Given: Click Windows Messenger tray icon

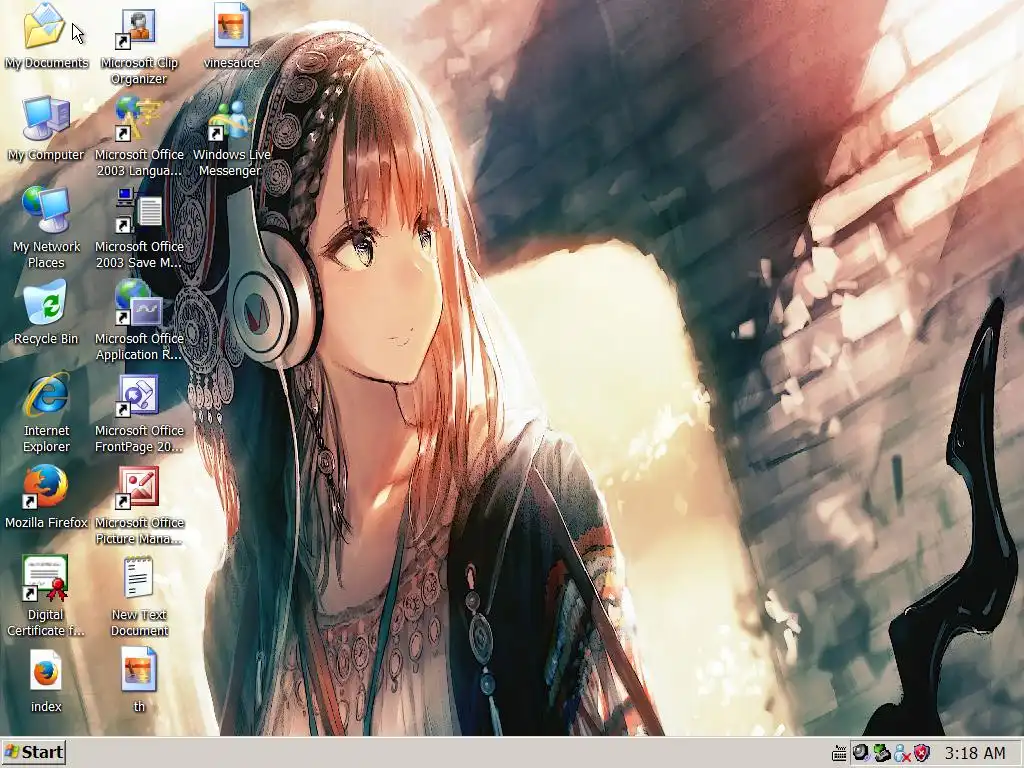Looking at the screenshot, I should (x=902, y=753).
